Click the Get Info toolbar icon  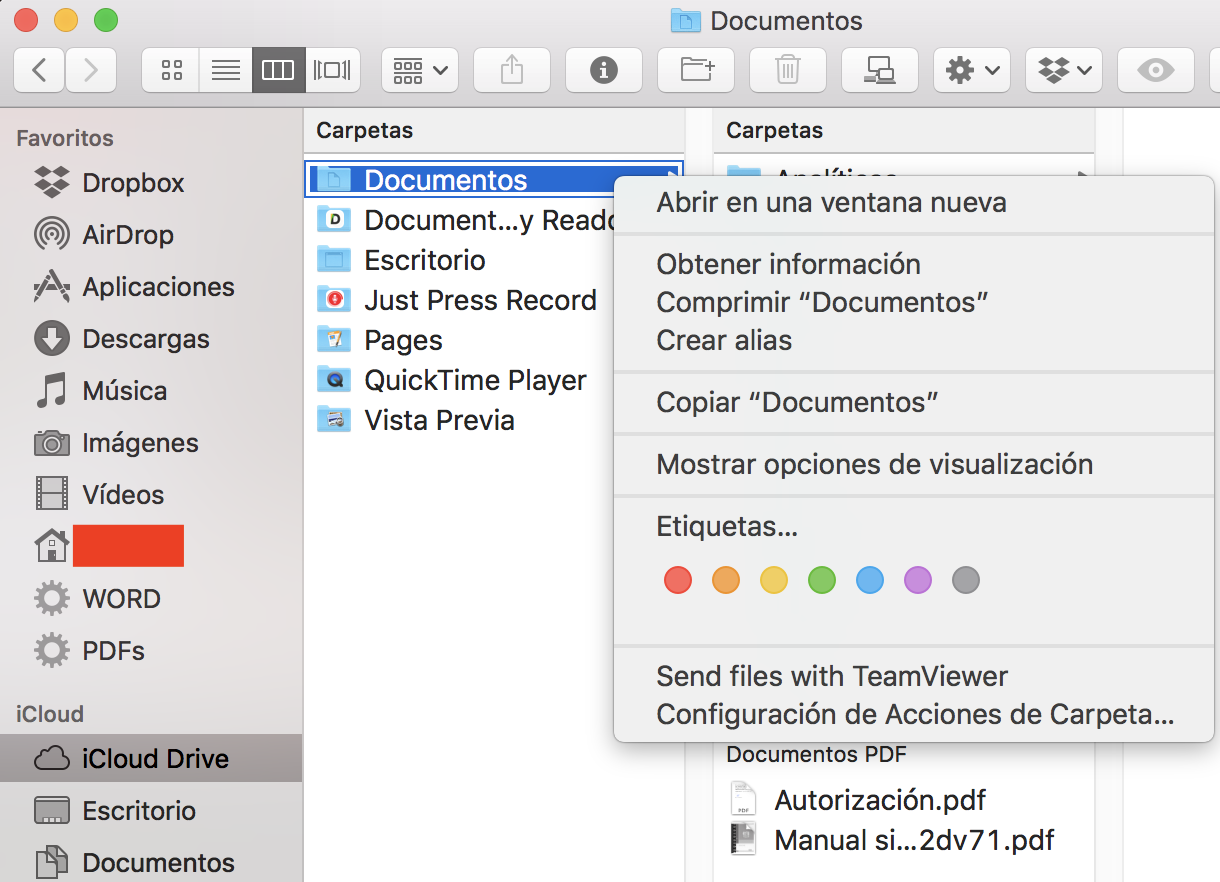coord(604,69)
